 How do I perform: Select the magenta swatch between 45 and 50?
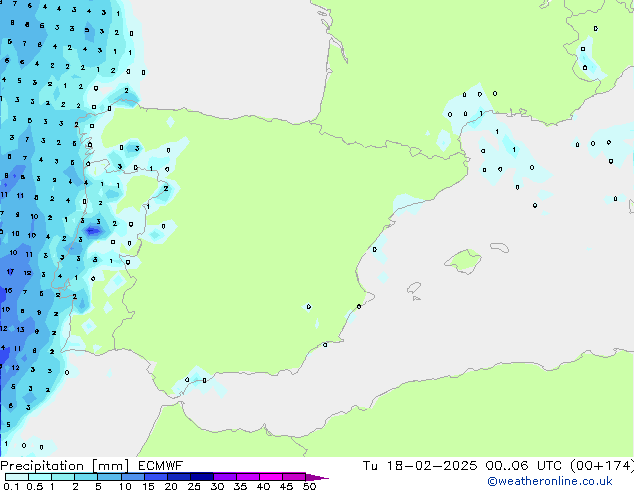click(297, 477)
